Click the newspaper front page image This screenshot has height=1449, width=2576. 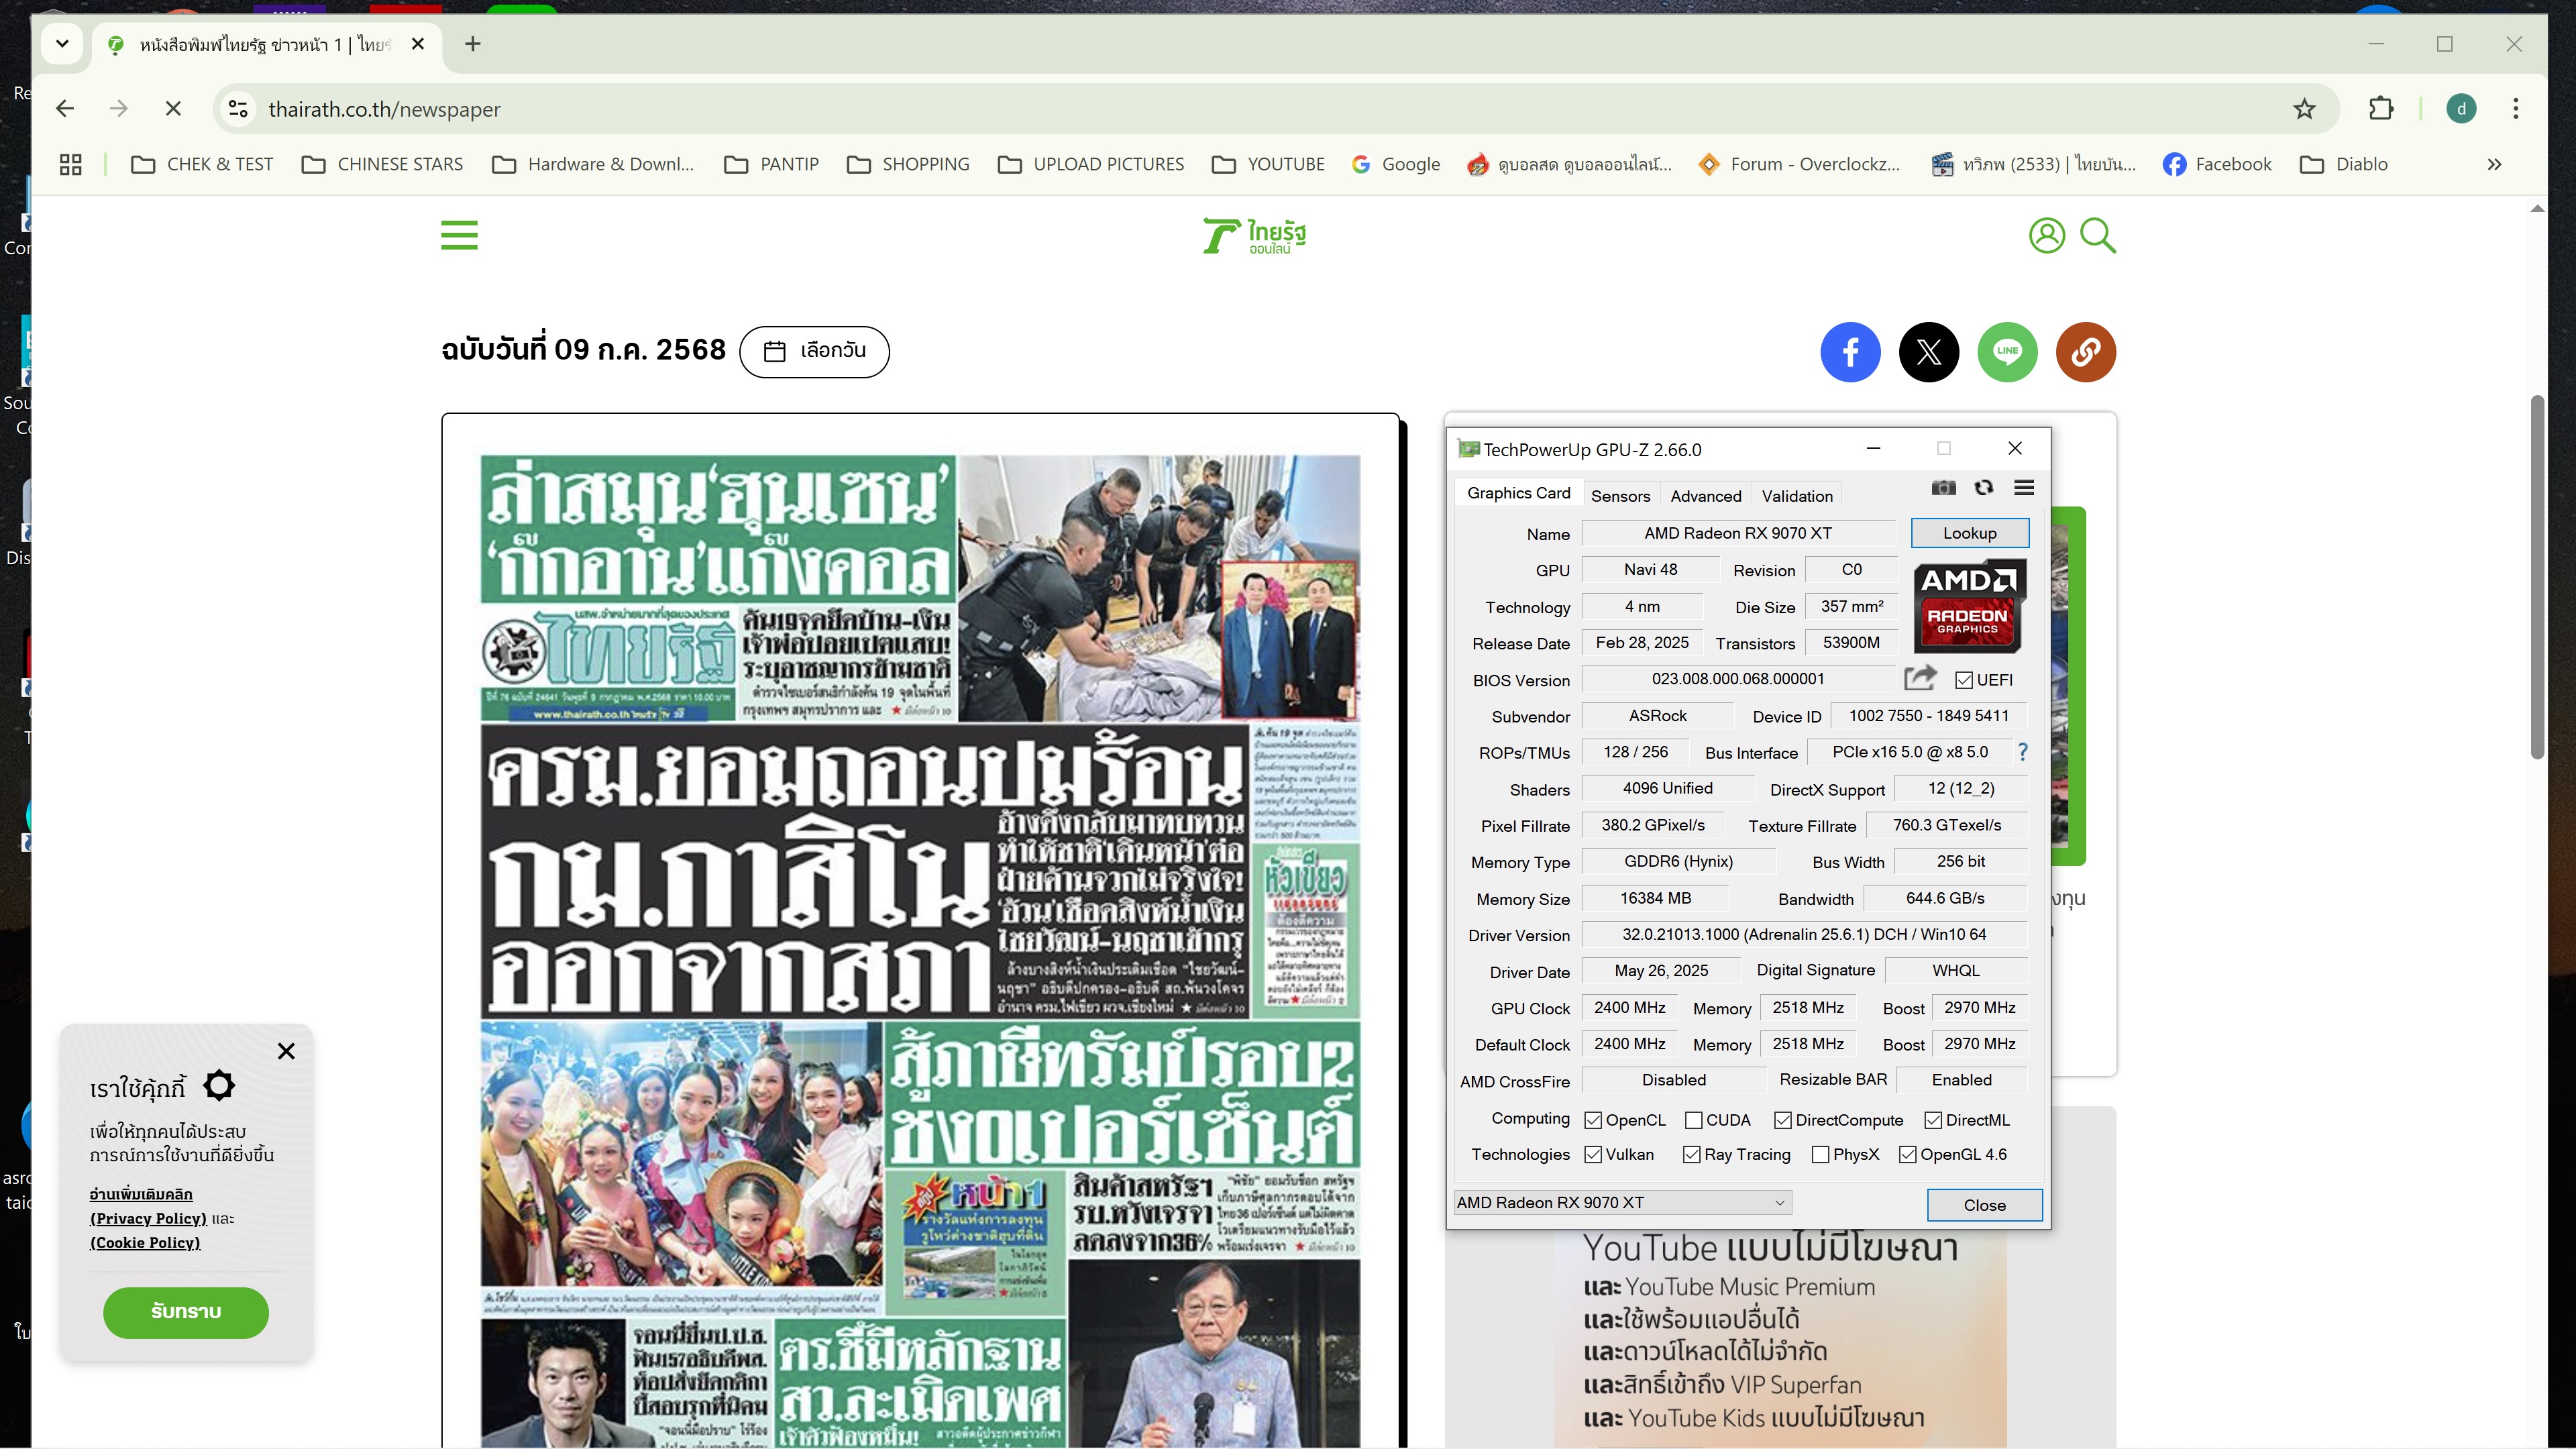(x=920, y=950)
